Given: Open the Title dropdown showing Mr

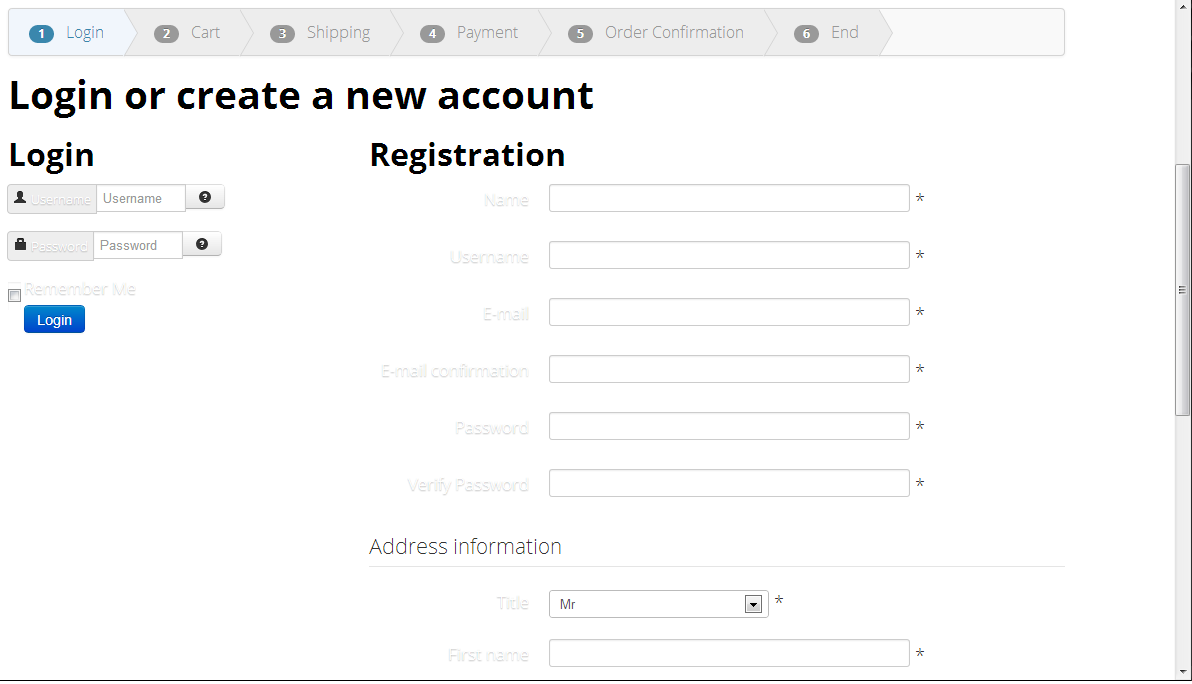Looking at the screenshot, I should click(658, 604).
